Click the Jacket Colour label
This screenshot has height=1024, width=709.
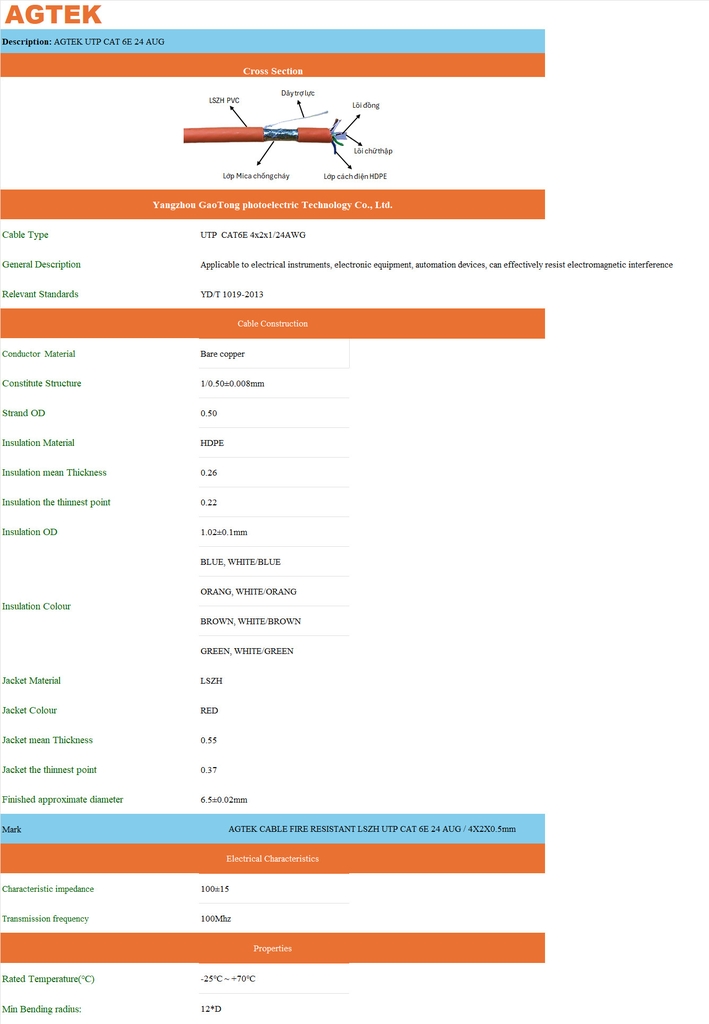(x=29, y=710)
